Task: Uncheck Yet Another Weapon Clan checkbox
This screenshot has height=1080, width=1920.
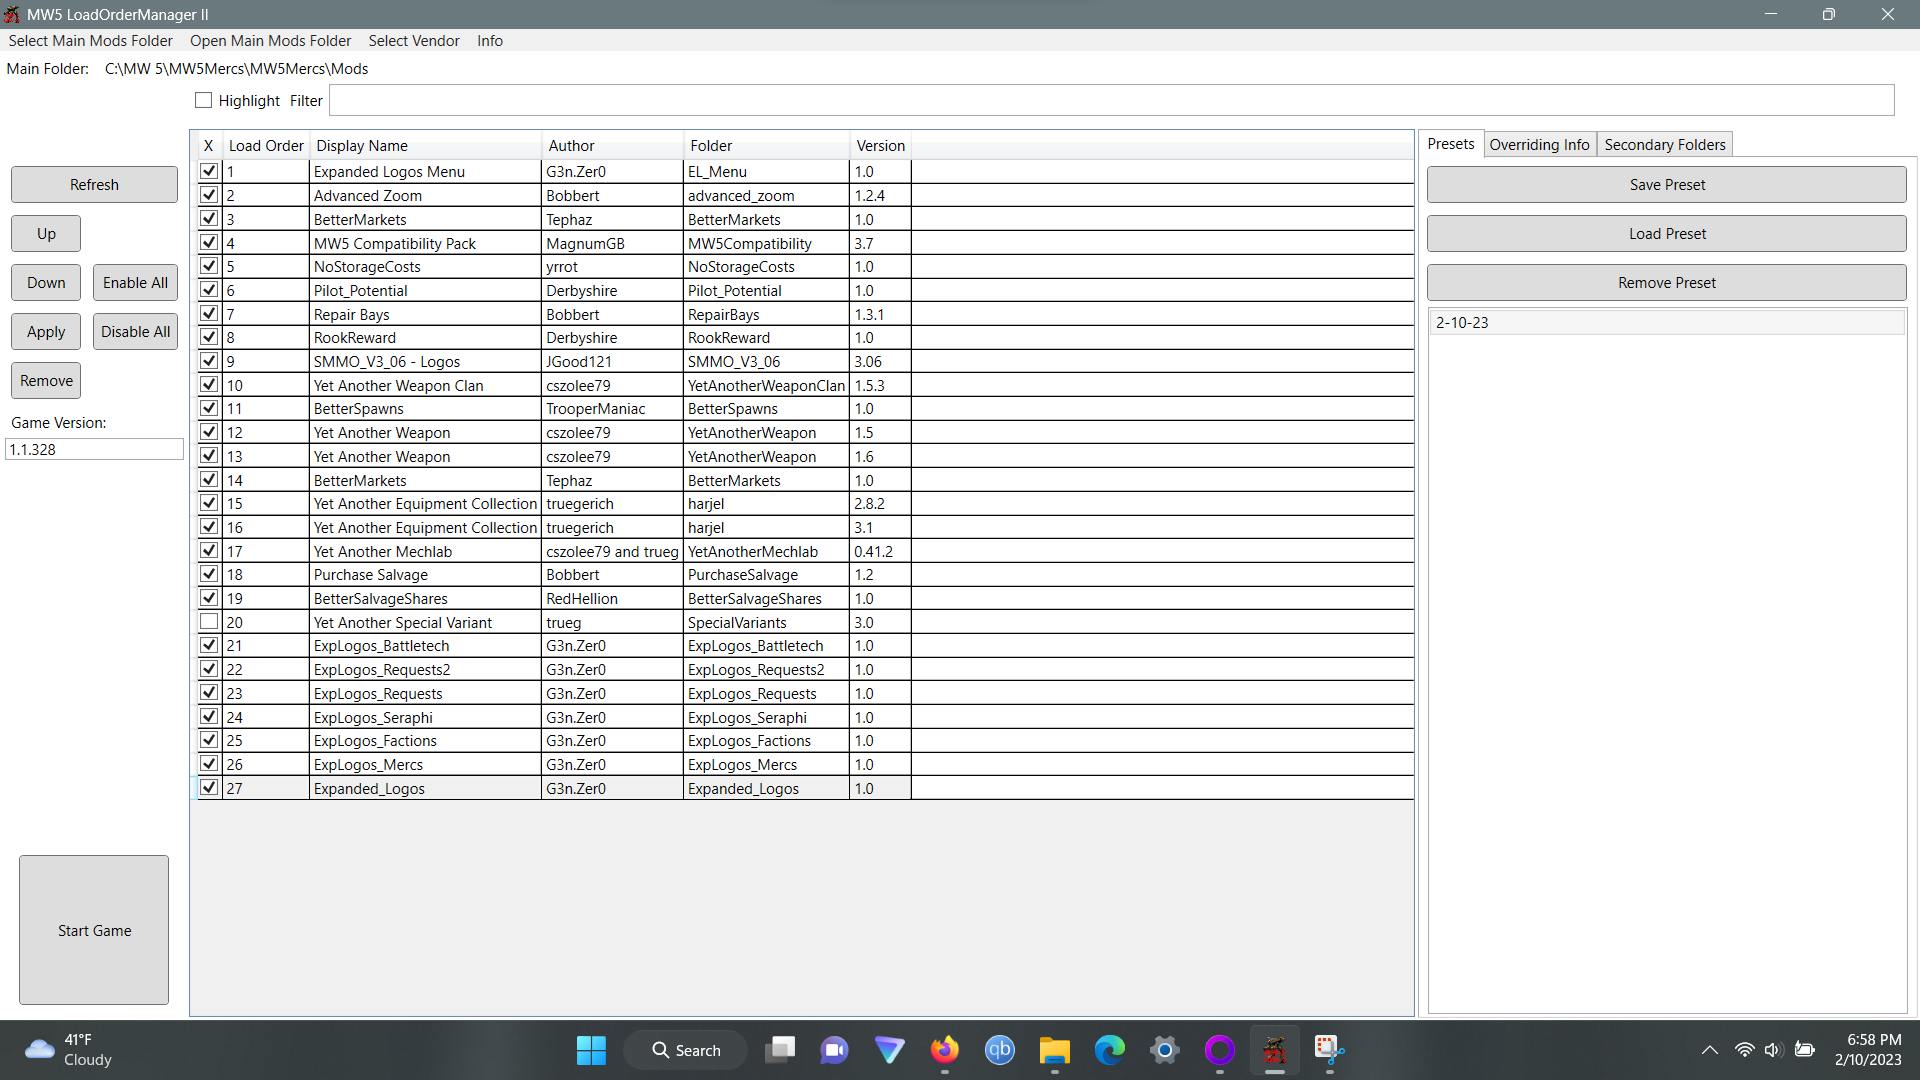Action: tap(209, 384)
